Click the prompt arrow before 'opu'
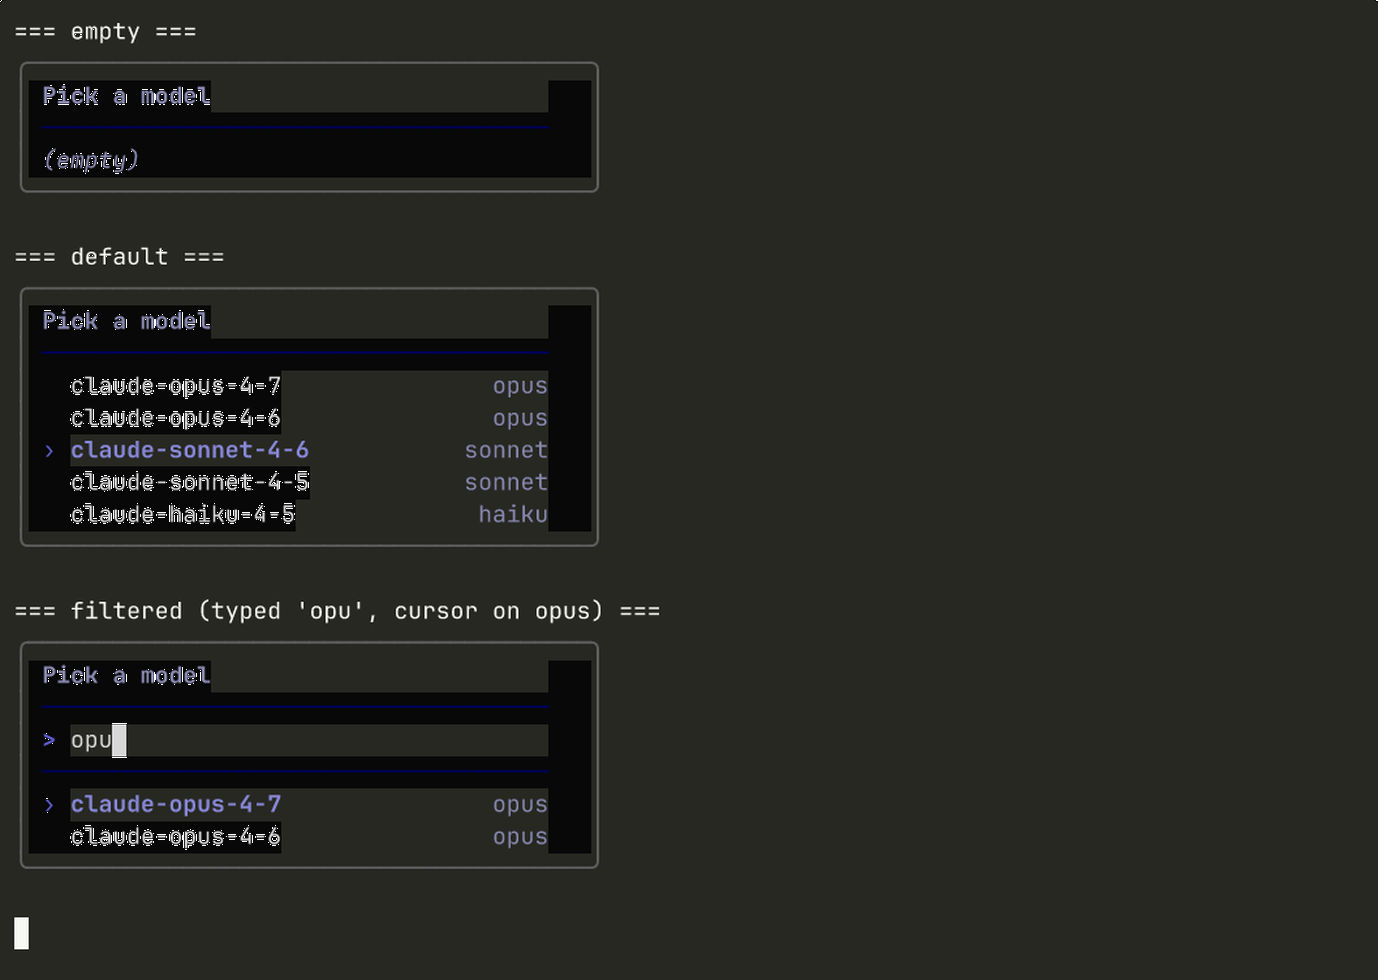 click(49, 740)
